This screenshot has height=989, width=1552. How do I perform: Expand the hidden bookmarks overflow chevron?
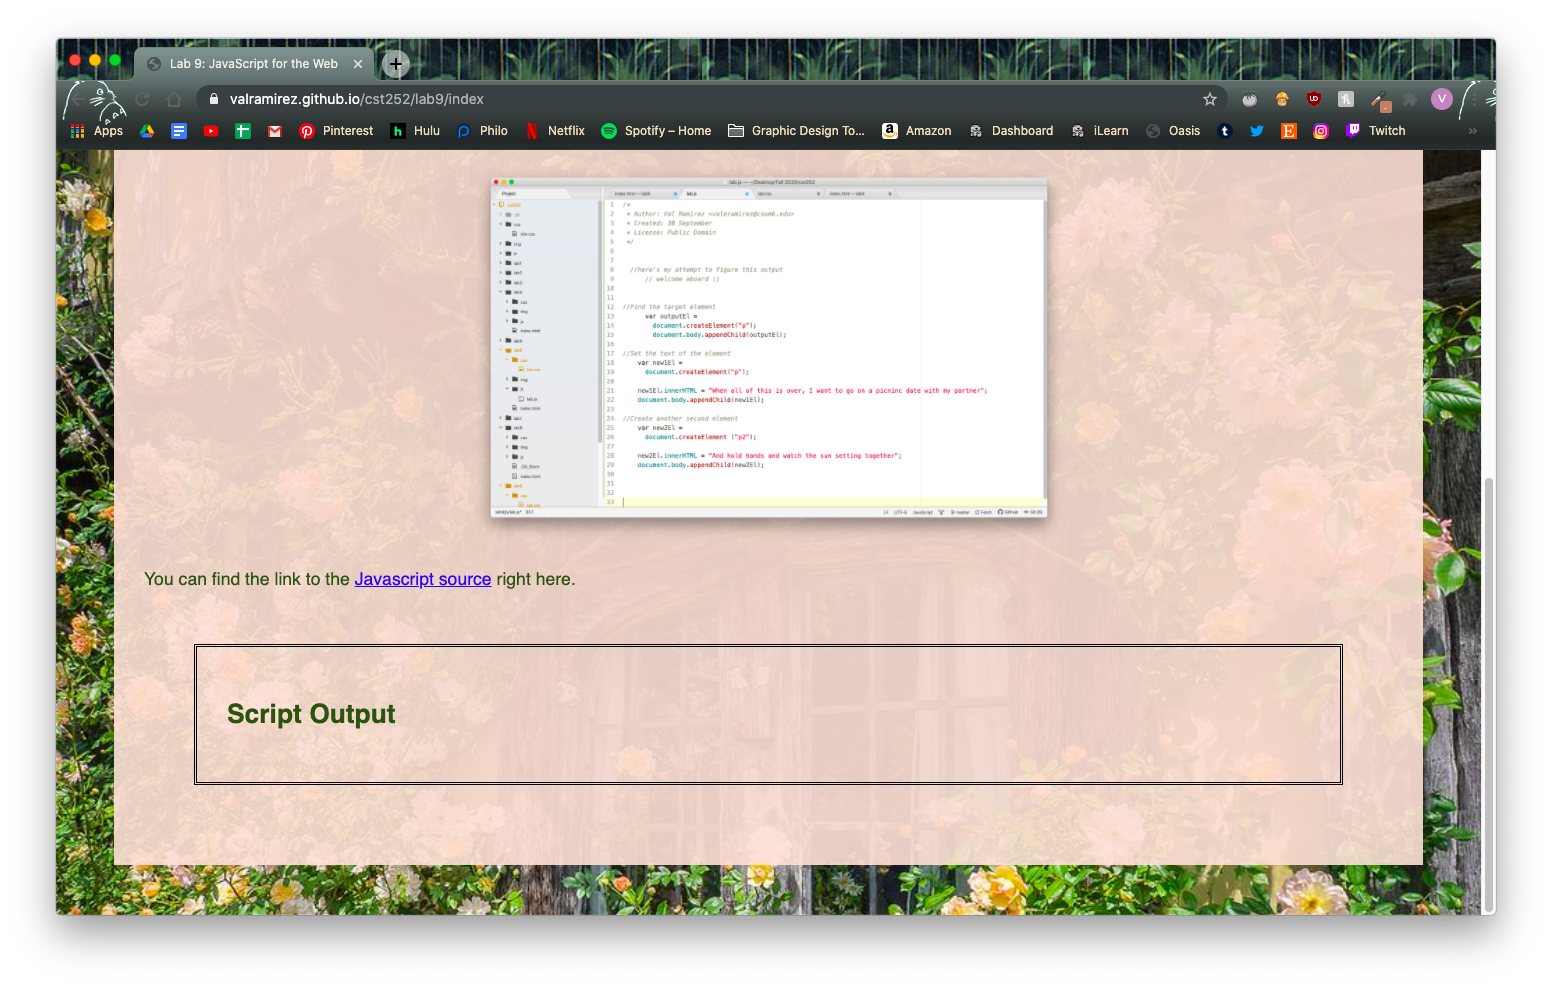(1472, 131)
